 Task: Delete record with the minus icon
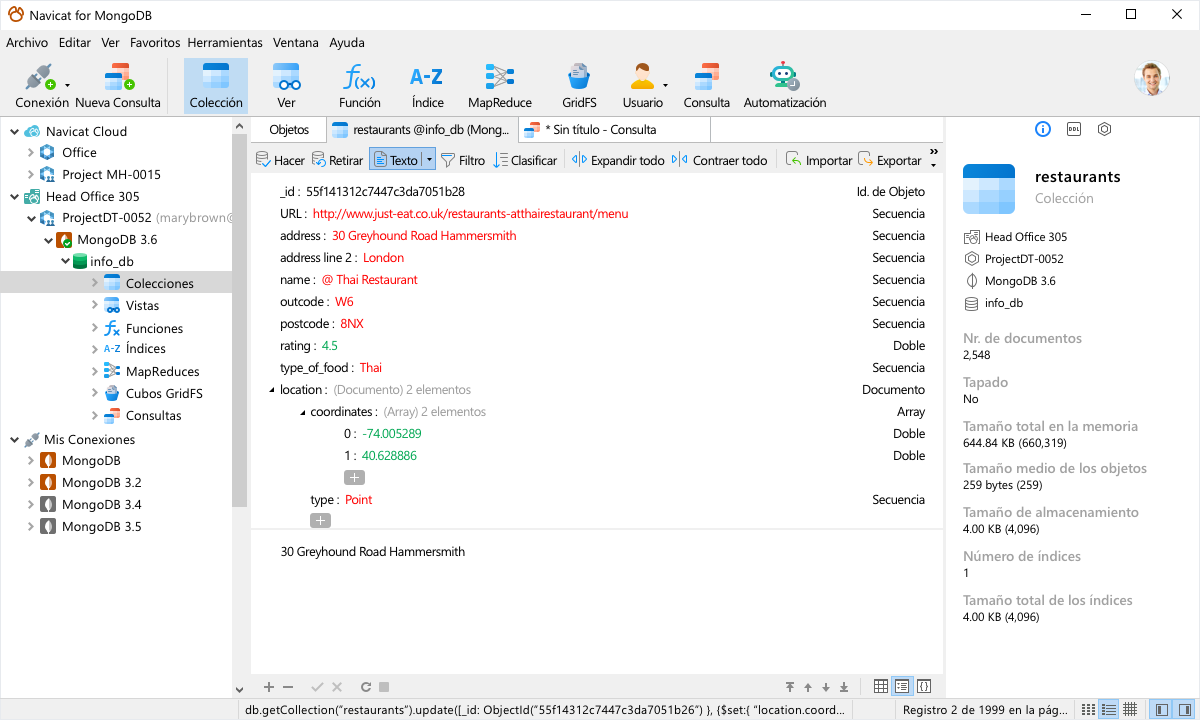288,687
